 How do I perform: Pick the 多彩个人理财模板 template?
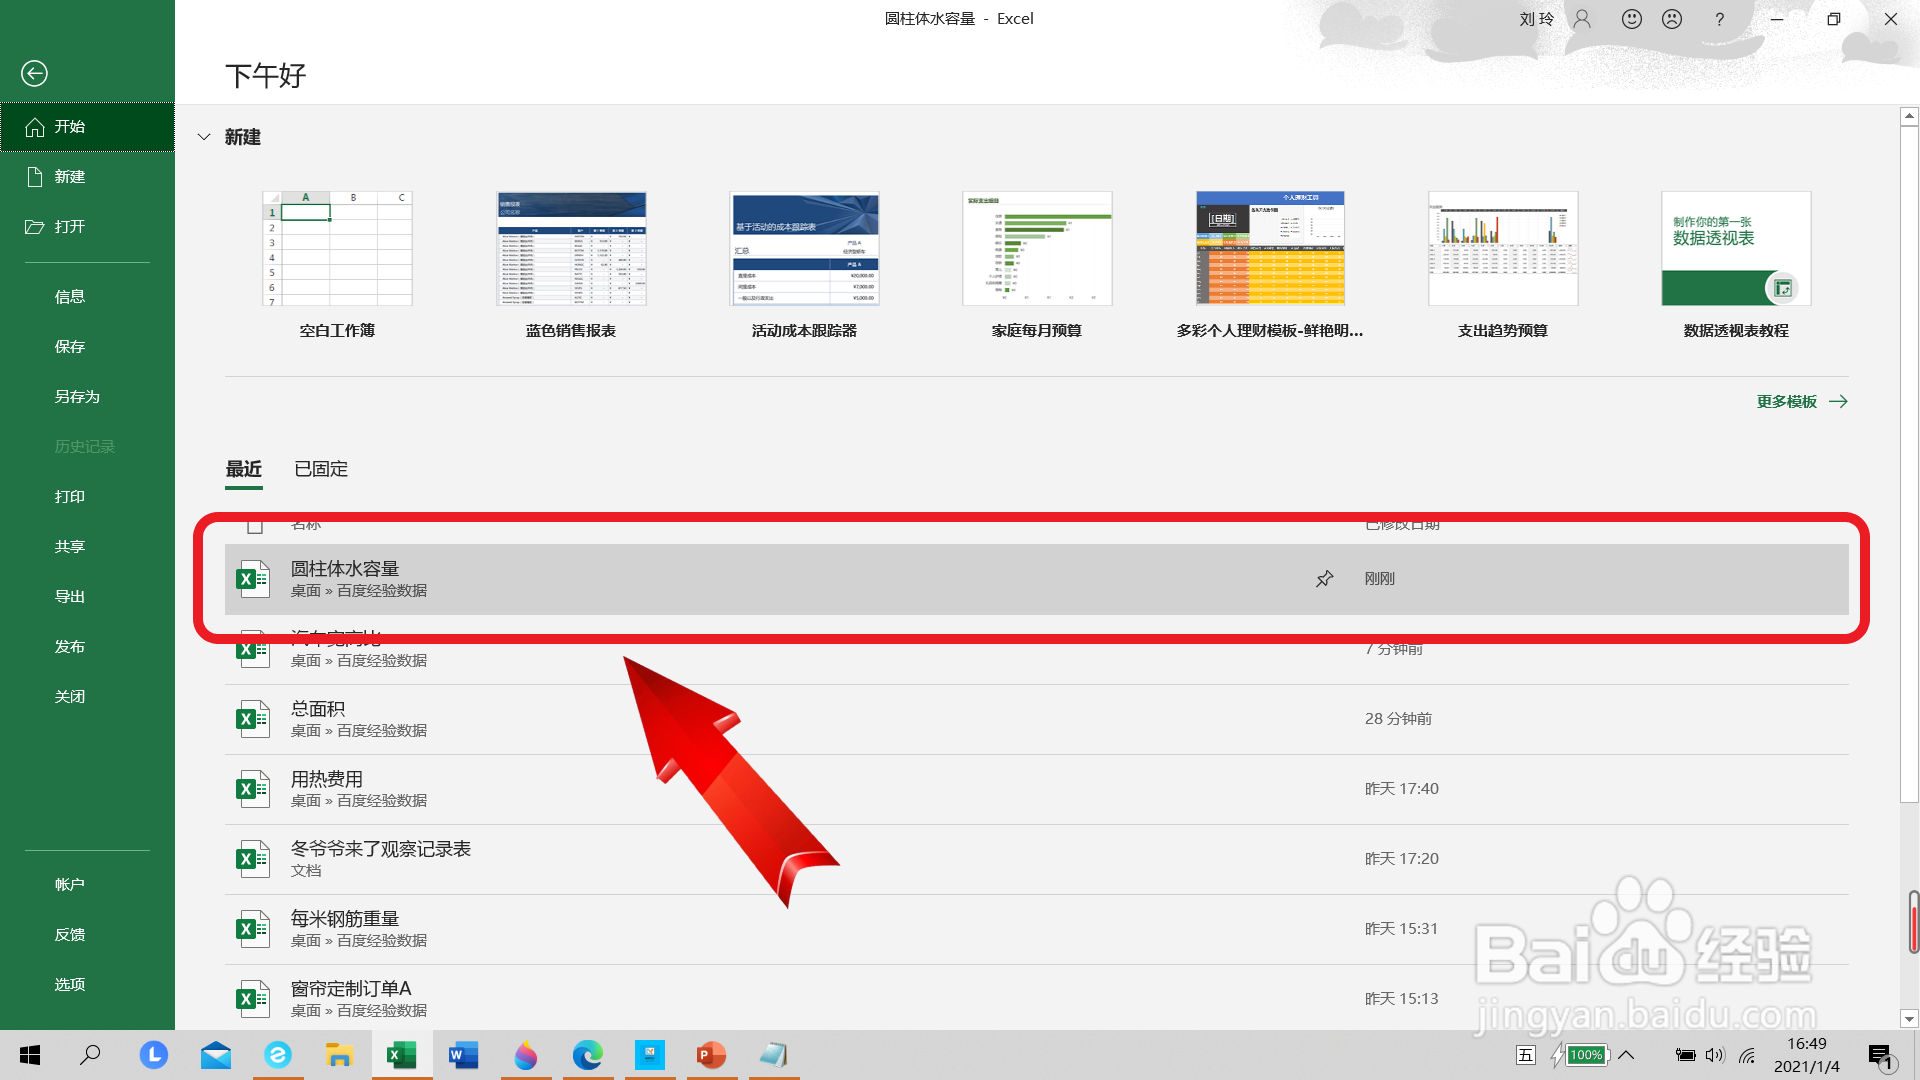[1270, 249]
